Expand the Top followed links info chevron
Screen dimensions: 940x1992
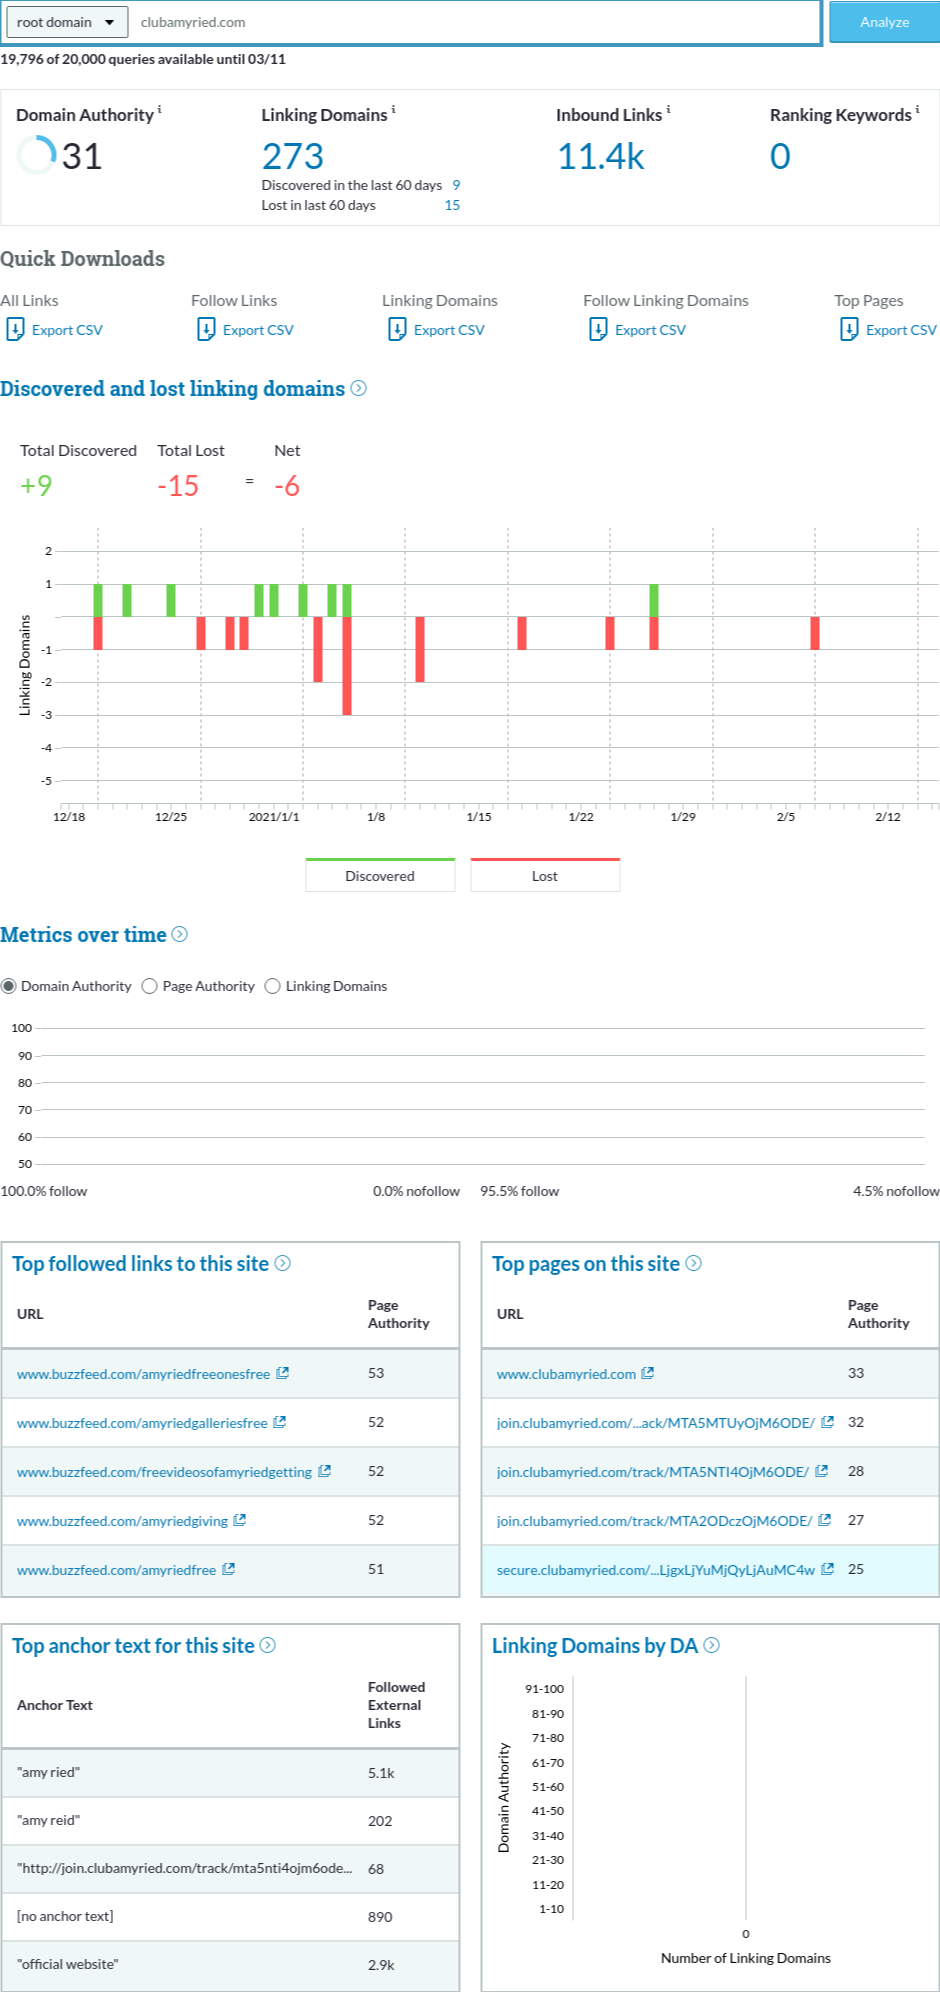[283, 1263]
